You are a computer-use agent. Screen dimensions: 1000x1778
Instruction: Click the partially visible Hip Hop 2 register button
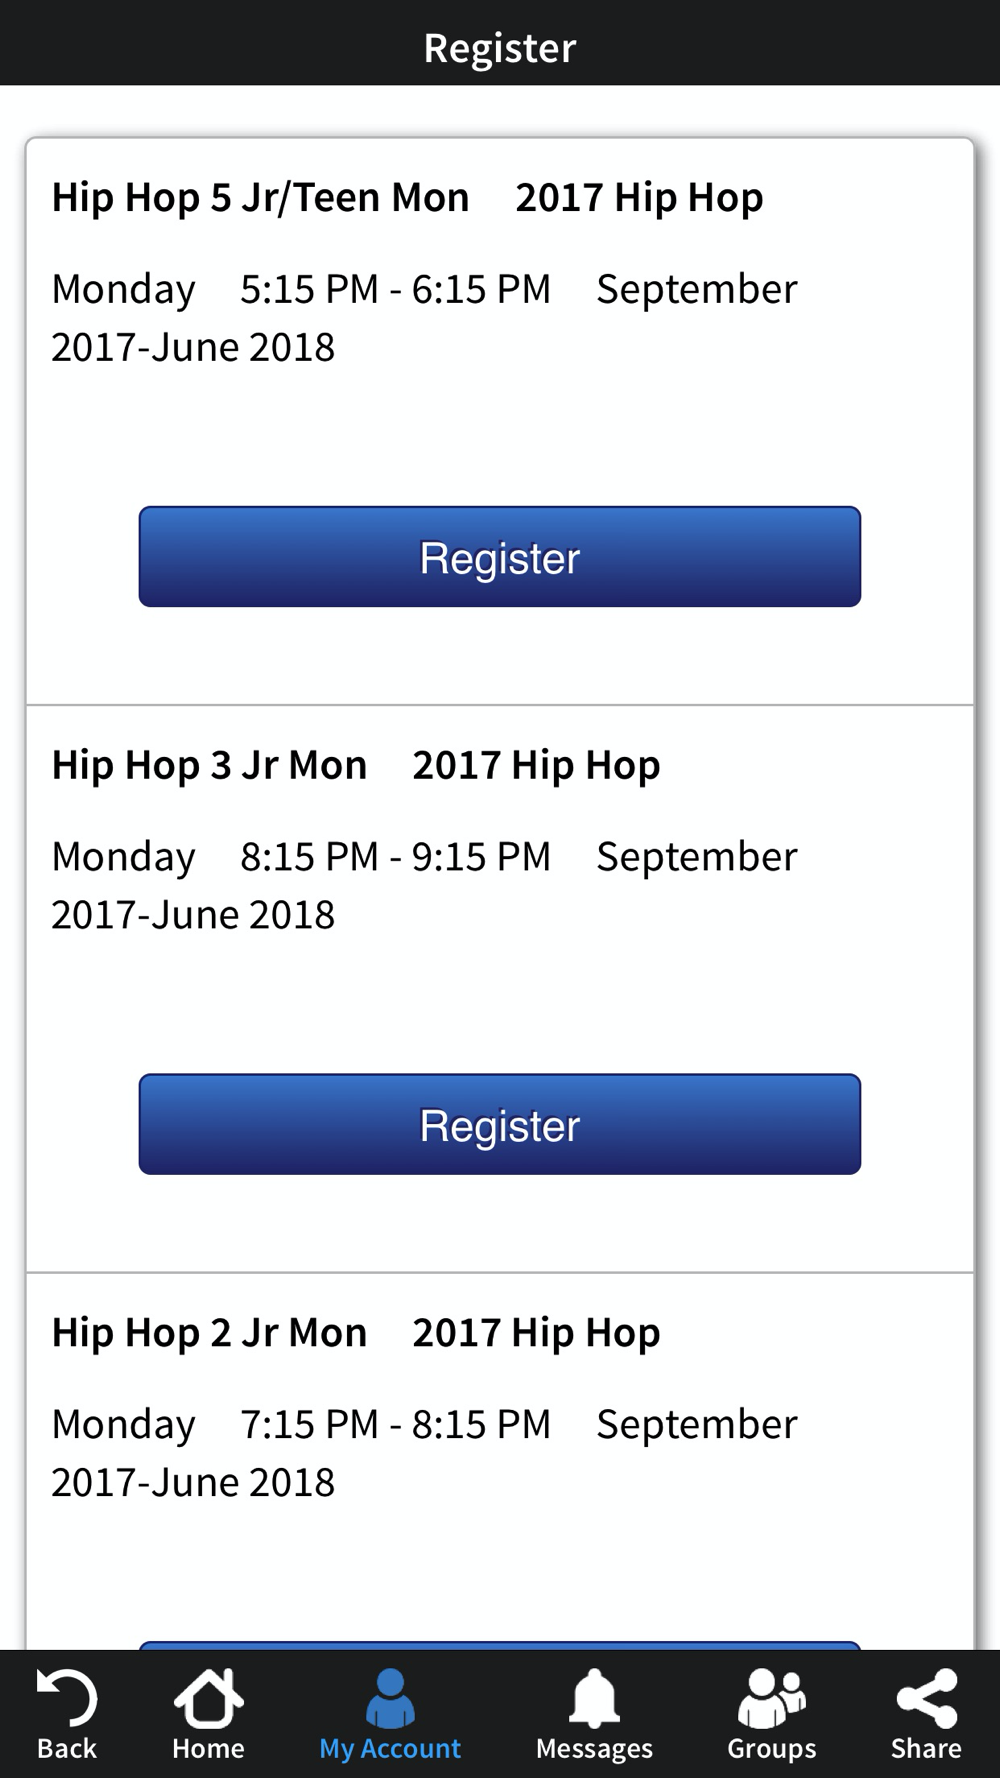[x=500, y=1645]
